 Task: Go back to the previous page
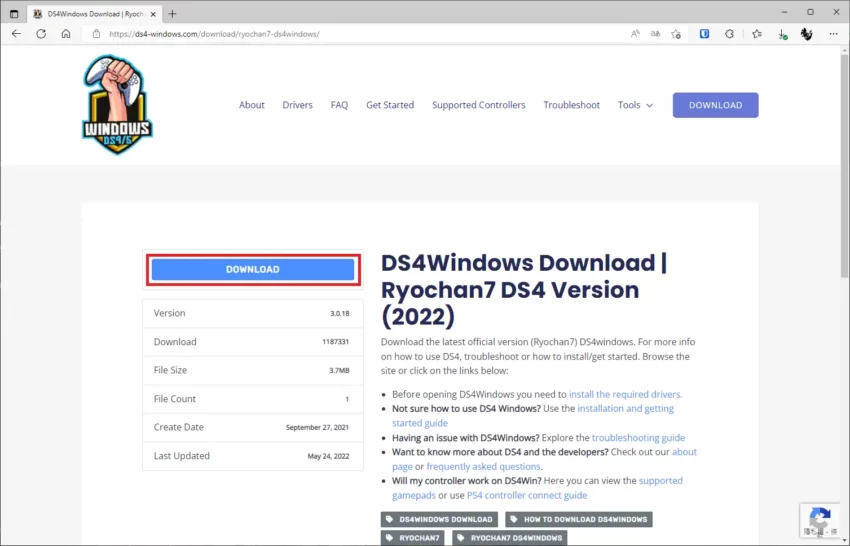coord(16,34)
